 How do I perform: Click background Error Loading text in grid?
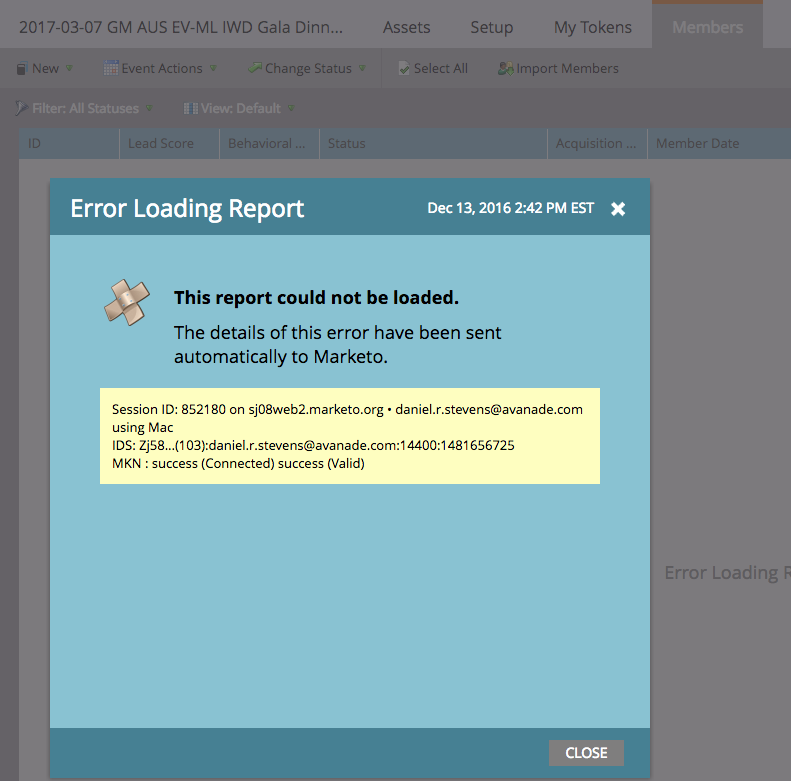pos(727,573)
